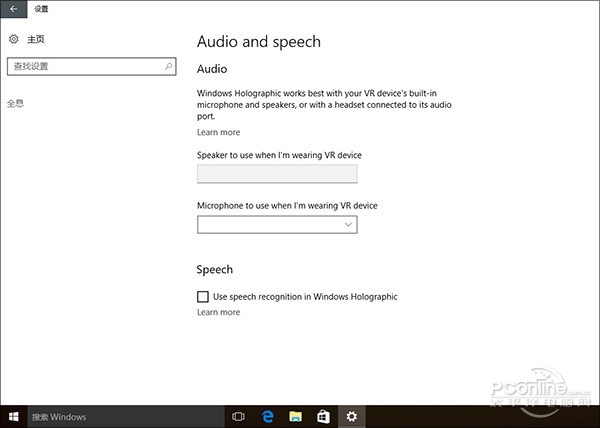Click the Microphone to use label
The height and width of the screenshot is (428, 600).
click(287, 206)
